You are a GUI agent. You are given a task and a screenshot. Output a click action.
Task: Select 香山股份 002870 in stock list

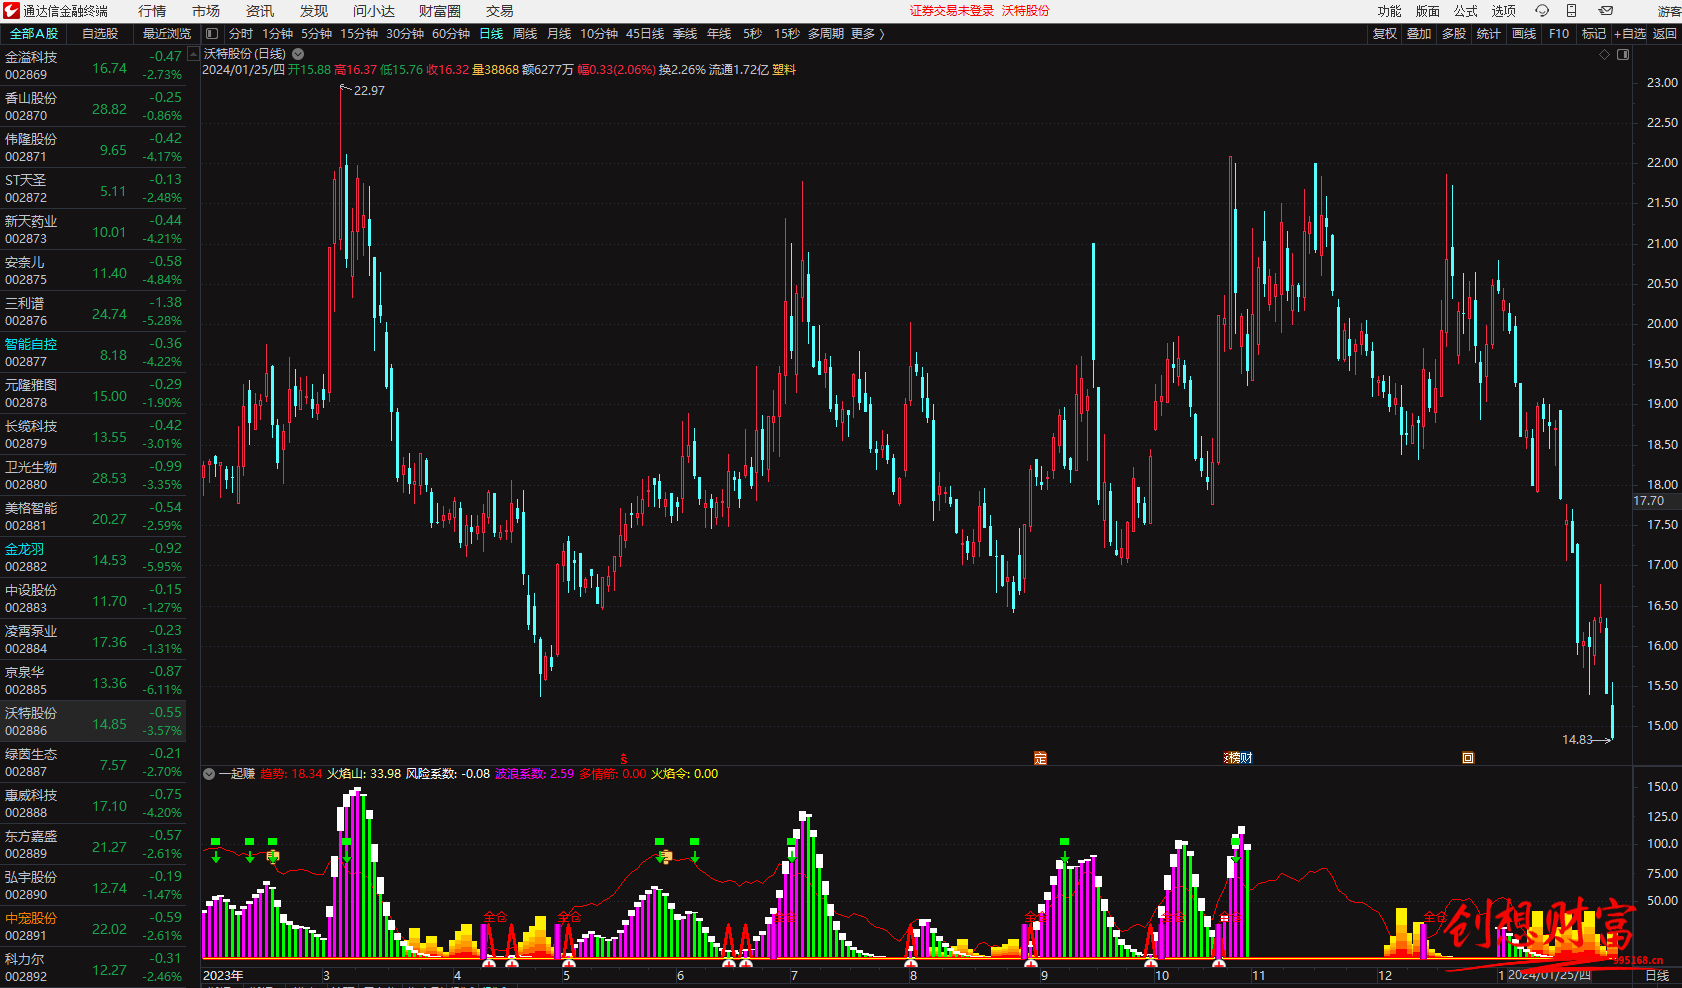(x=93, y=107)
